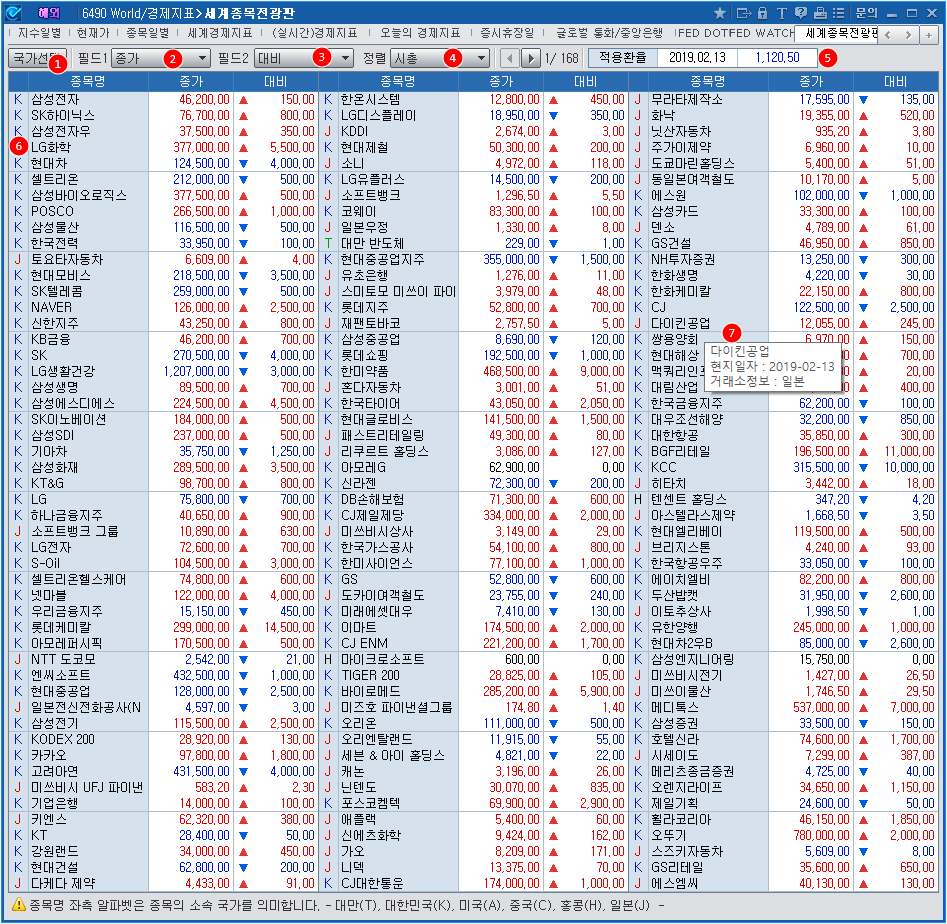Click the 문의 inquiry button
Viewport: 947px width, 924px height.
click(867, 13)
